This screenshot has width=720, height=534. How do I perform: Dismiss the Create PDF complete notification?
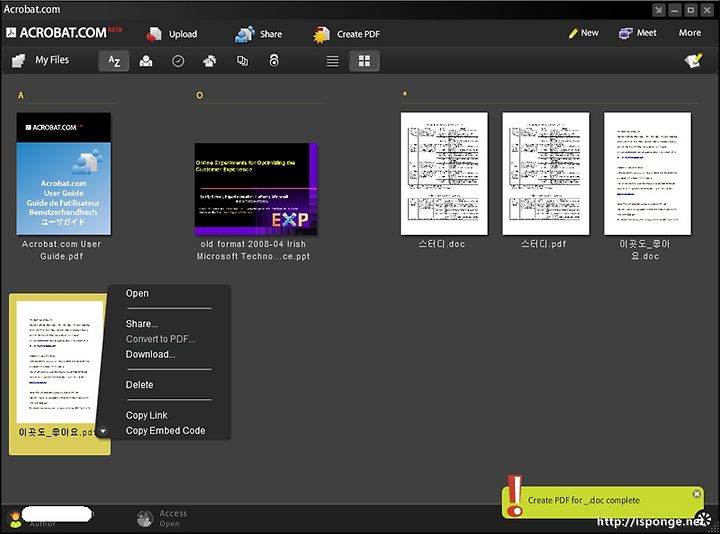coord(697,494)
